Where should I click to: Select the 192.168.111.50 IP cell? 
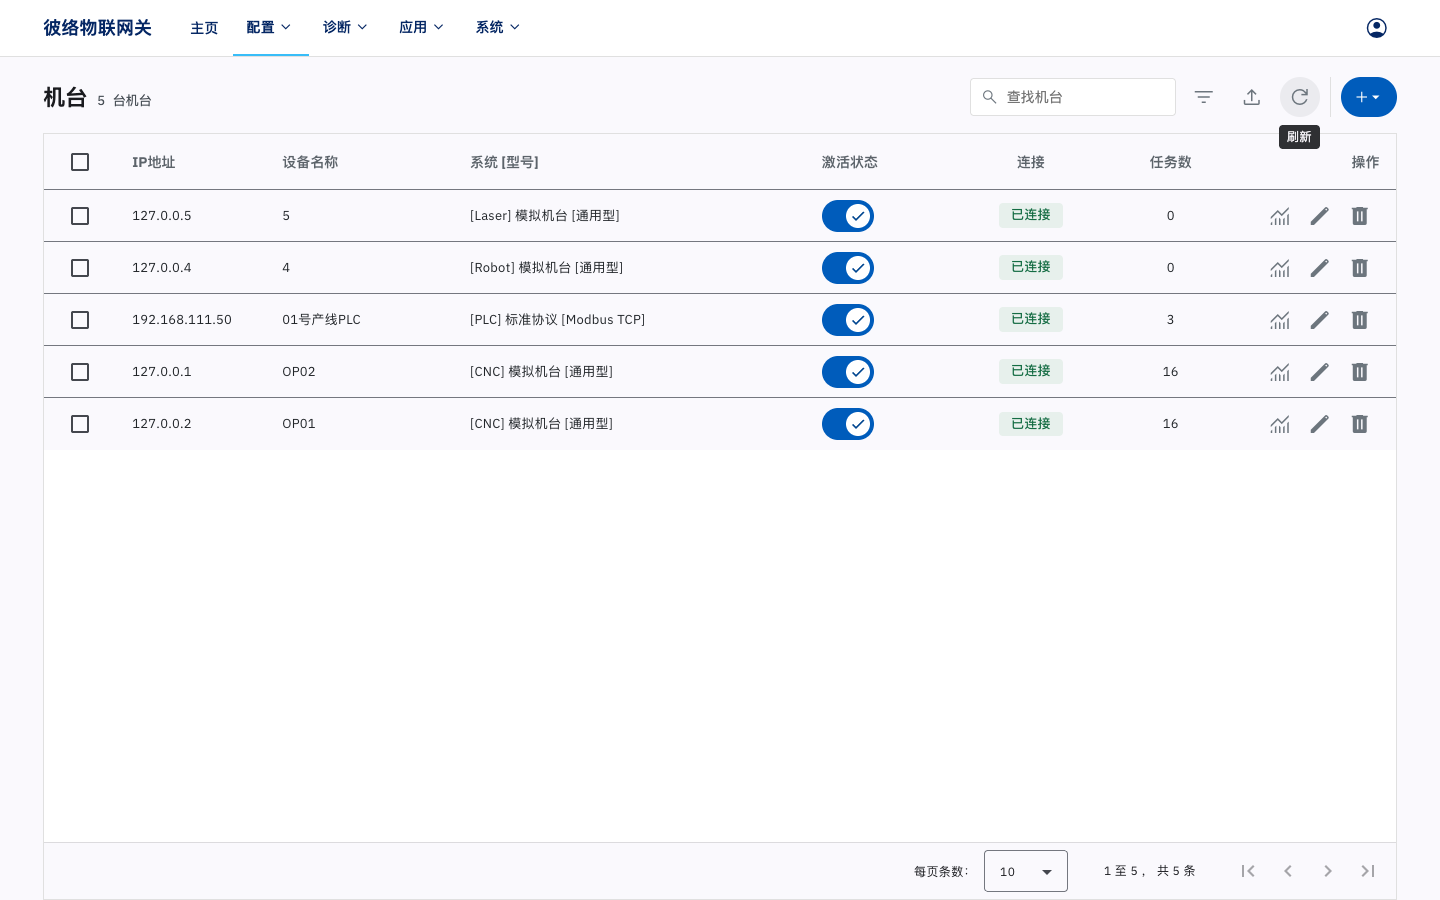point(182,320)
